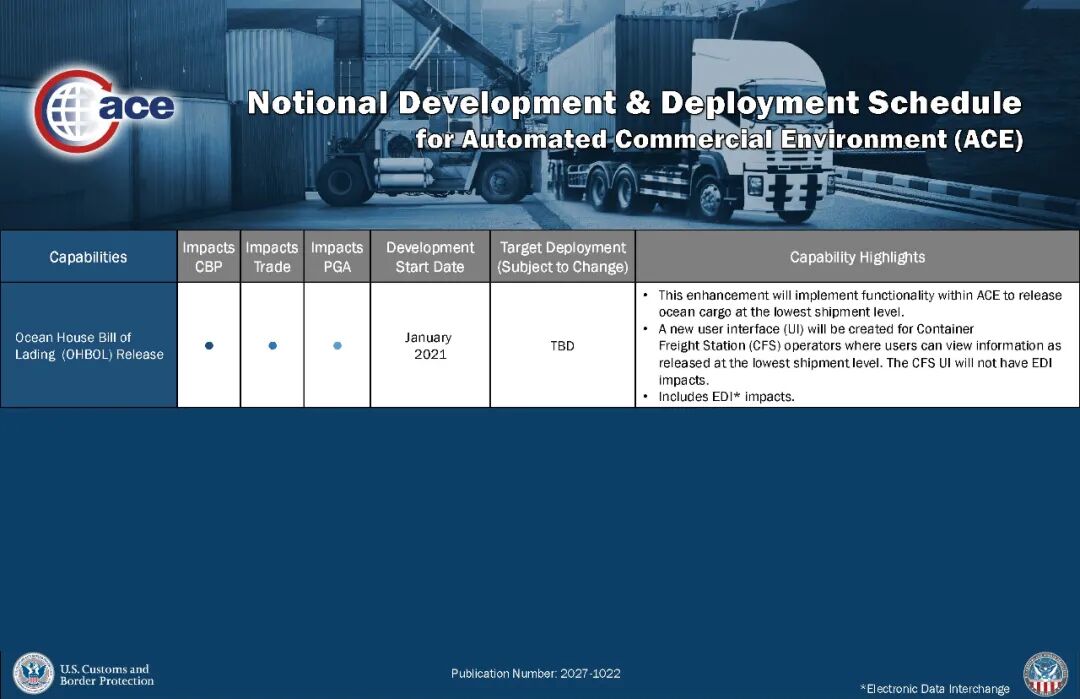Click the Impacts Trade dot indicator
Viewport: 1080px width, 699px height.
[273, 346]
